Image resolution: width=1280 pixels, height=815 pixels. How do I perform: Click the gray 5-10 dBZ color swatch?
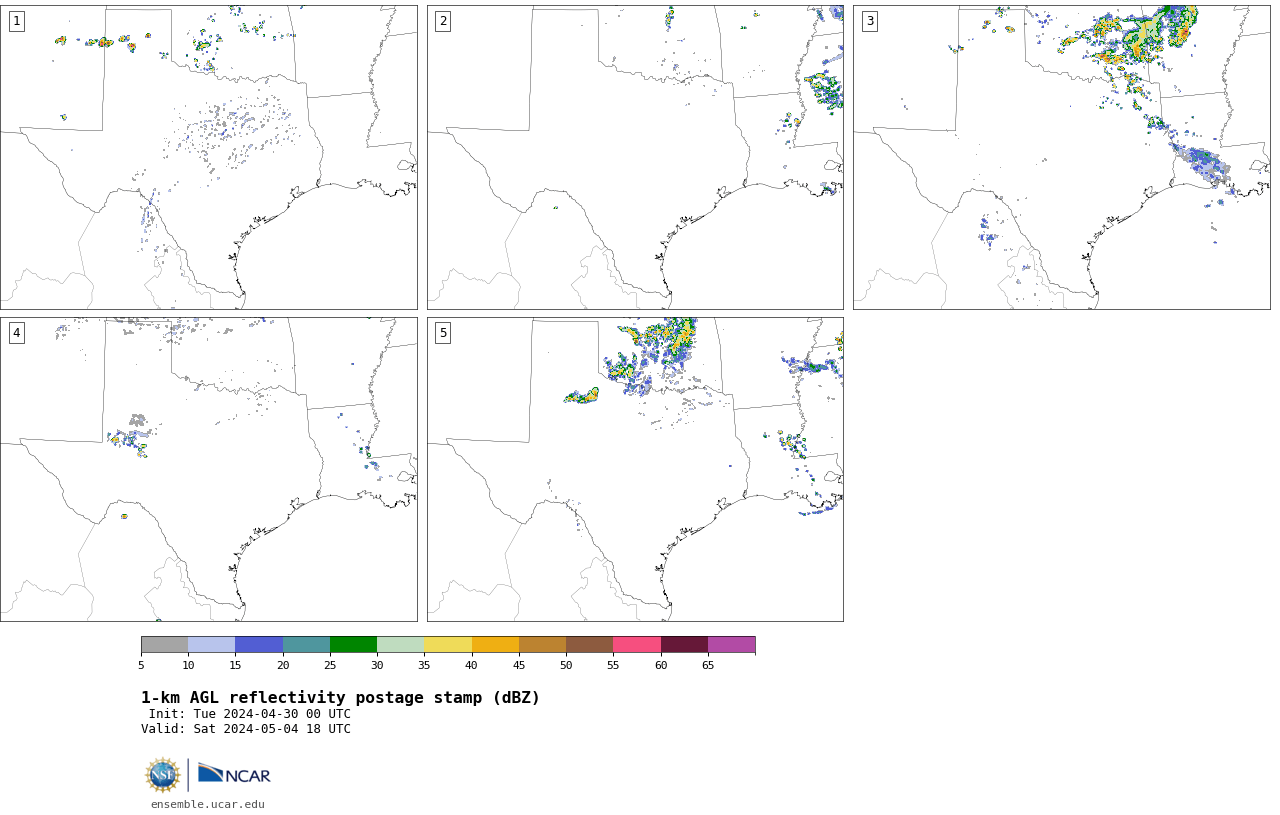point(164,644)
